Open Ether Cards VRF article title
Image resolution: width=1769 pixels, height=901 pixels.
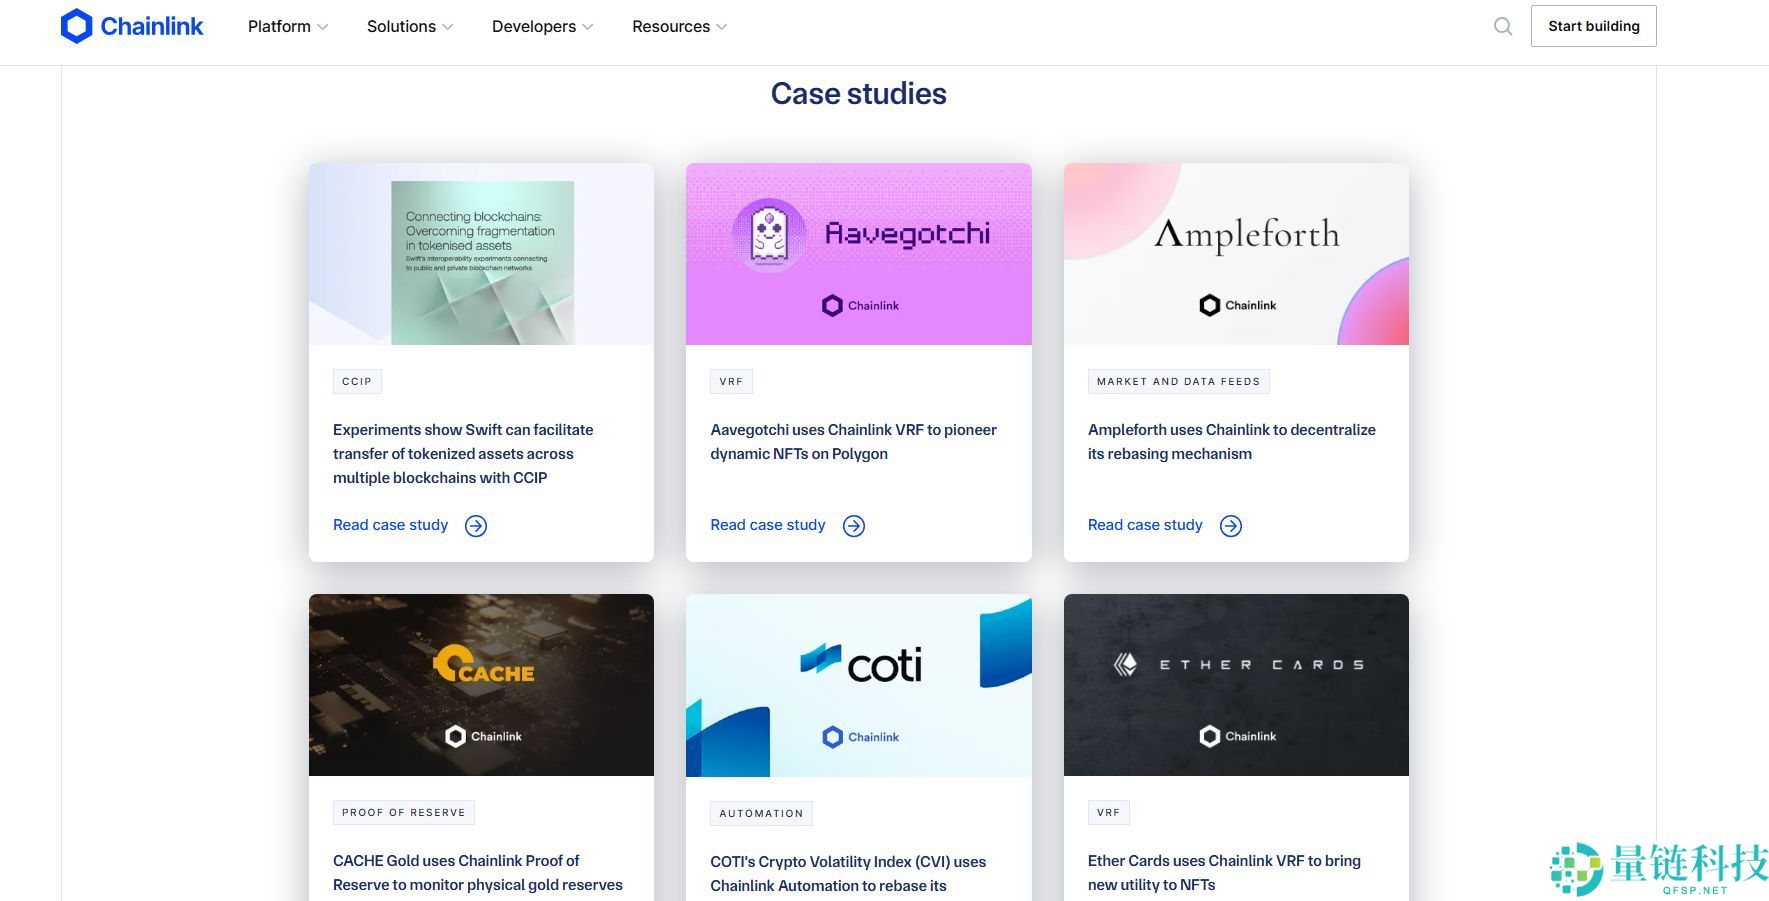(x=1224, y=873)
